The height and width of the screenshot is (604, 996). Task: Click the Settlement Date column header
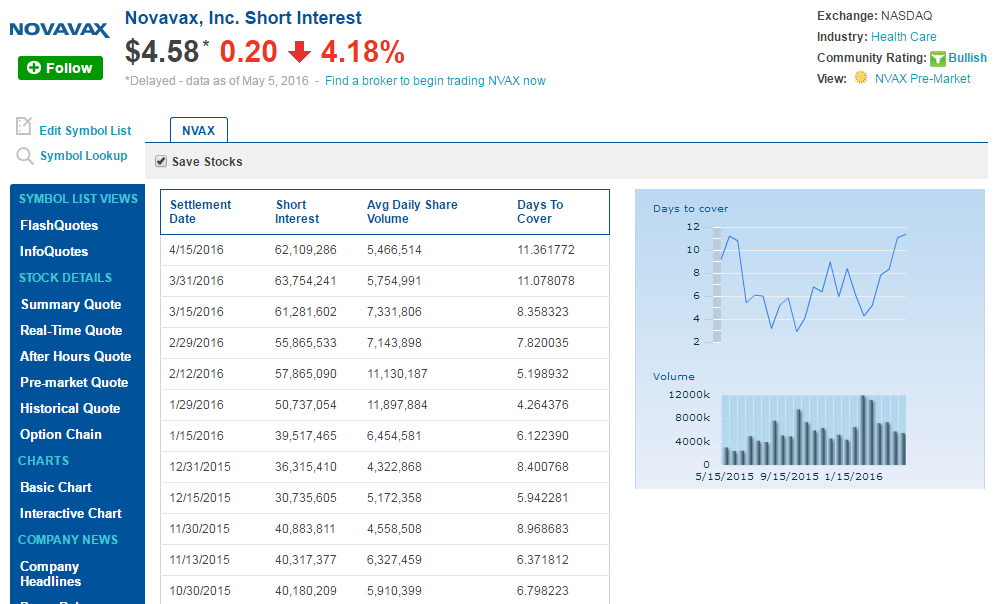[200, 211]
